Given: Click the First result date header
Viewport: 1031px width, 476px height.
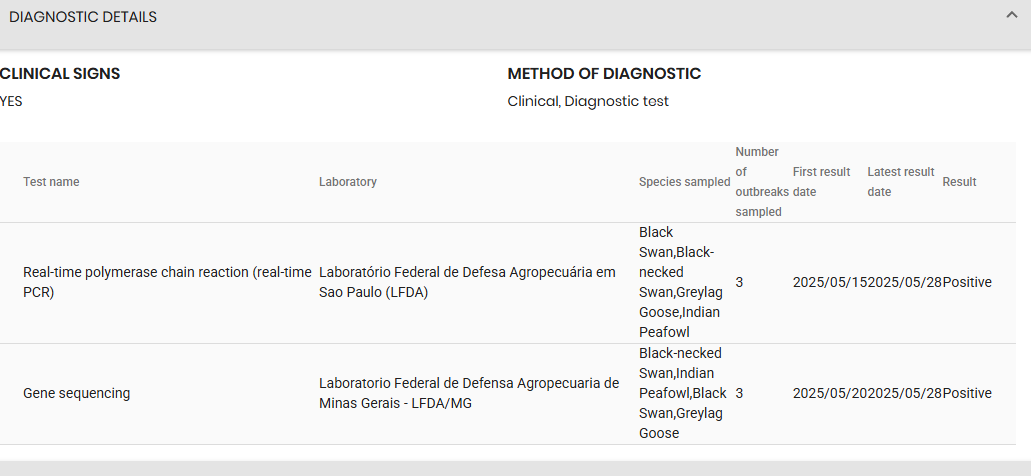Looking at the screenshot, I should coord(821,182).
